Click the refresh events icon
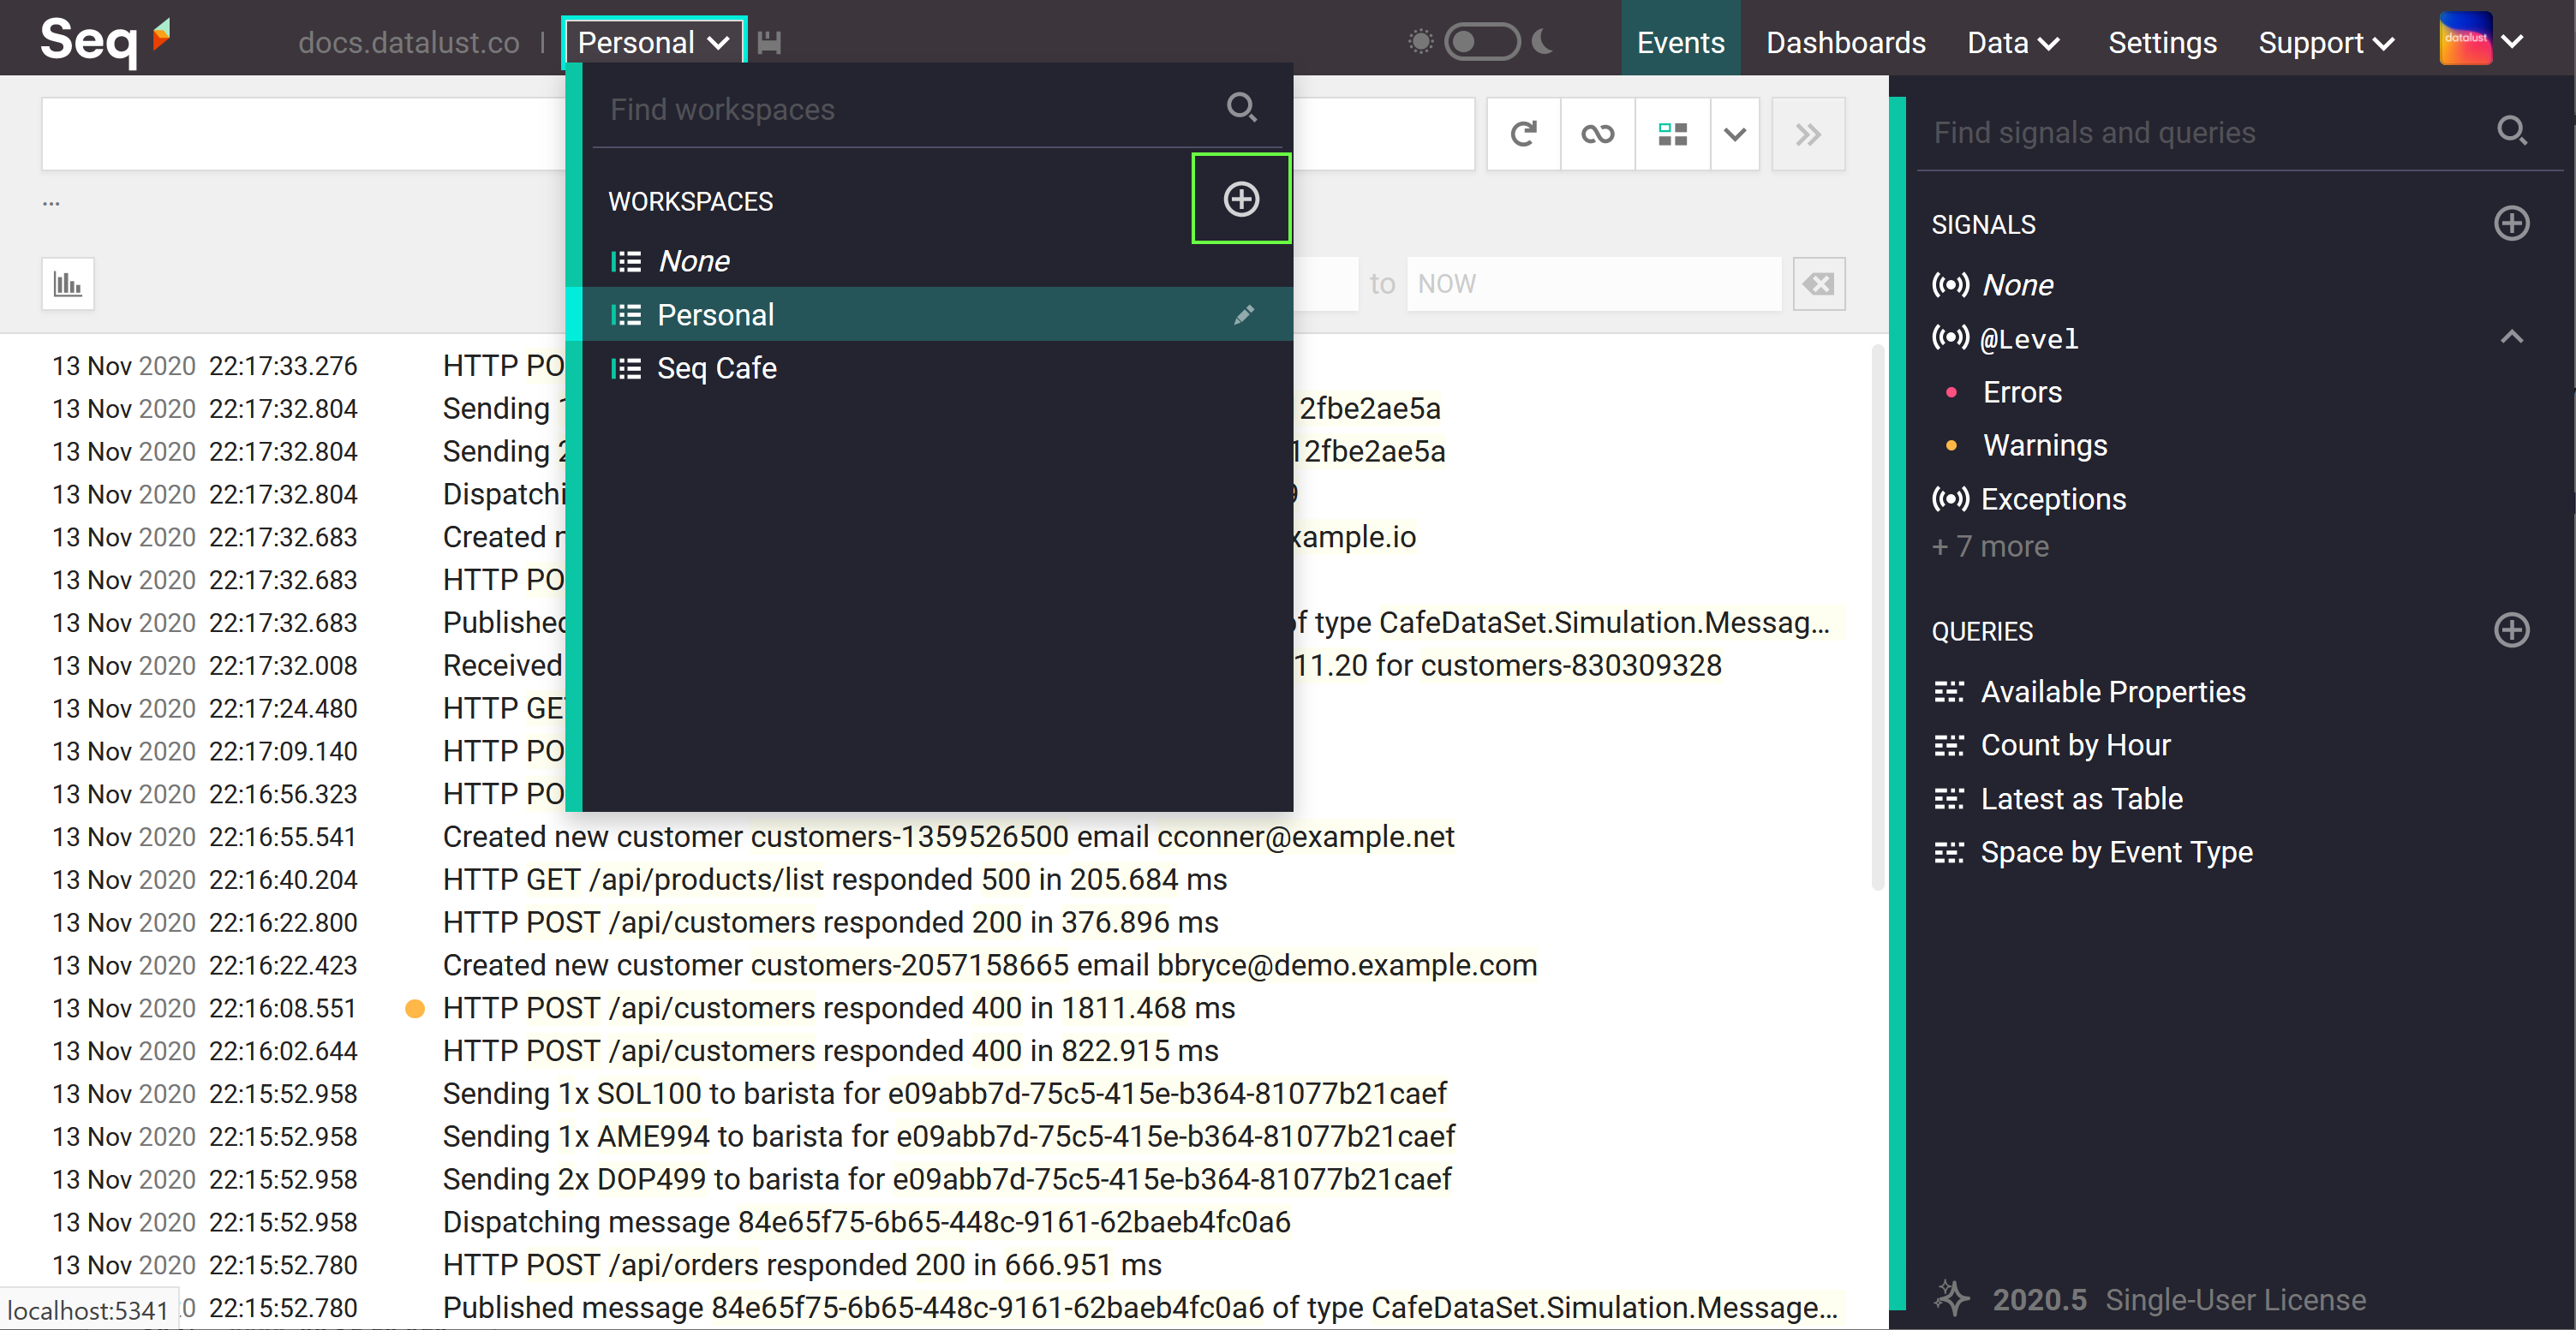 pos(1522,134)
